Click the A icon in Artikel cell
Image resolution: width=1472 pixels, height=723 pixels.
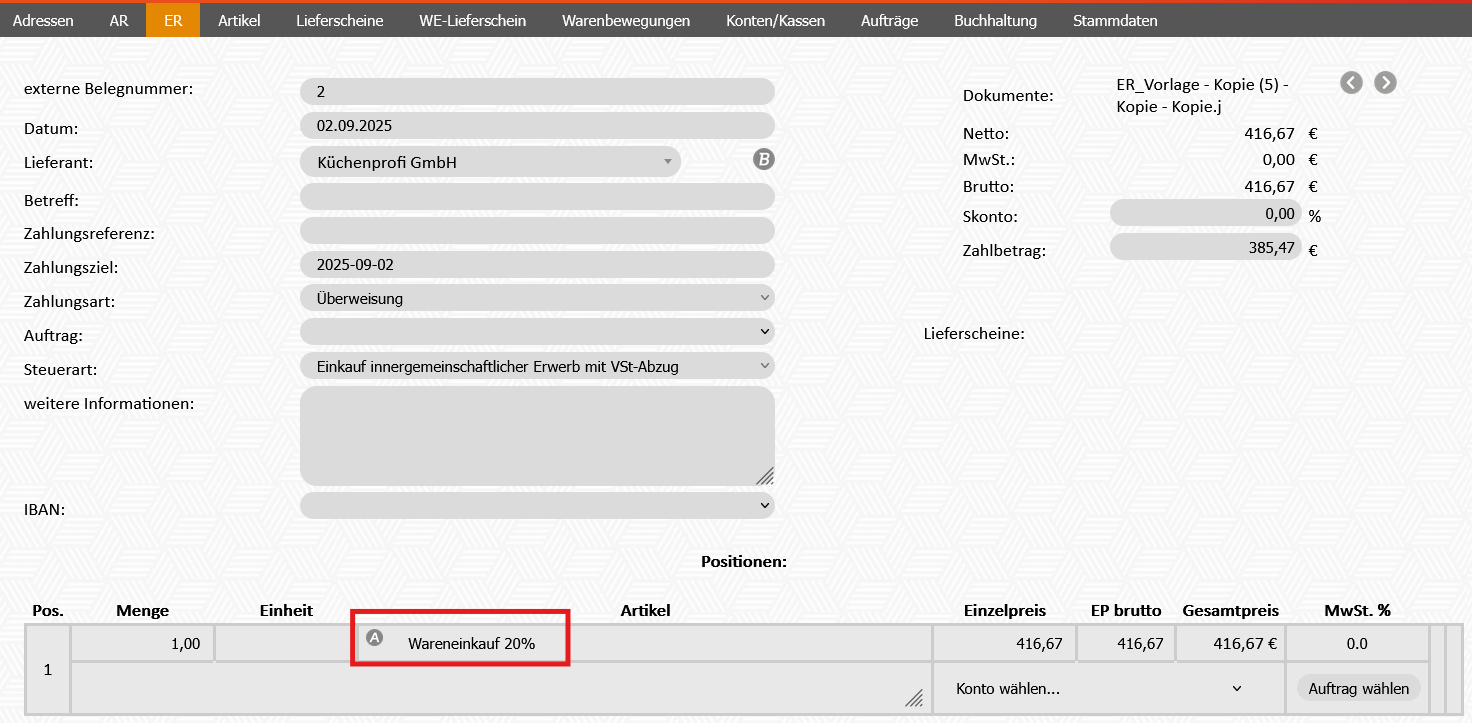(x=375, y=637)
